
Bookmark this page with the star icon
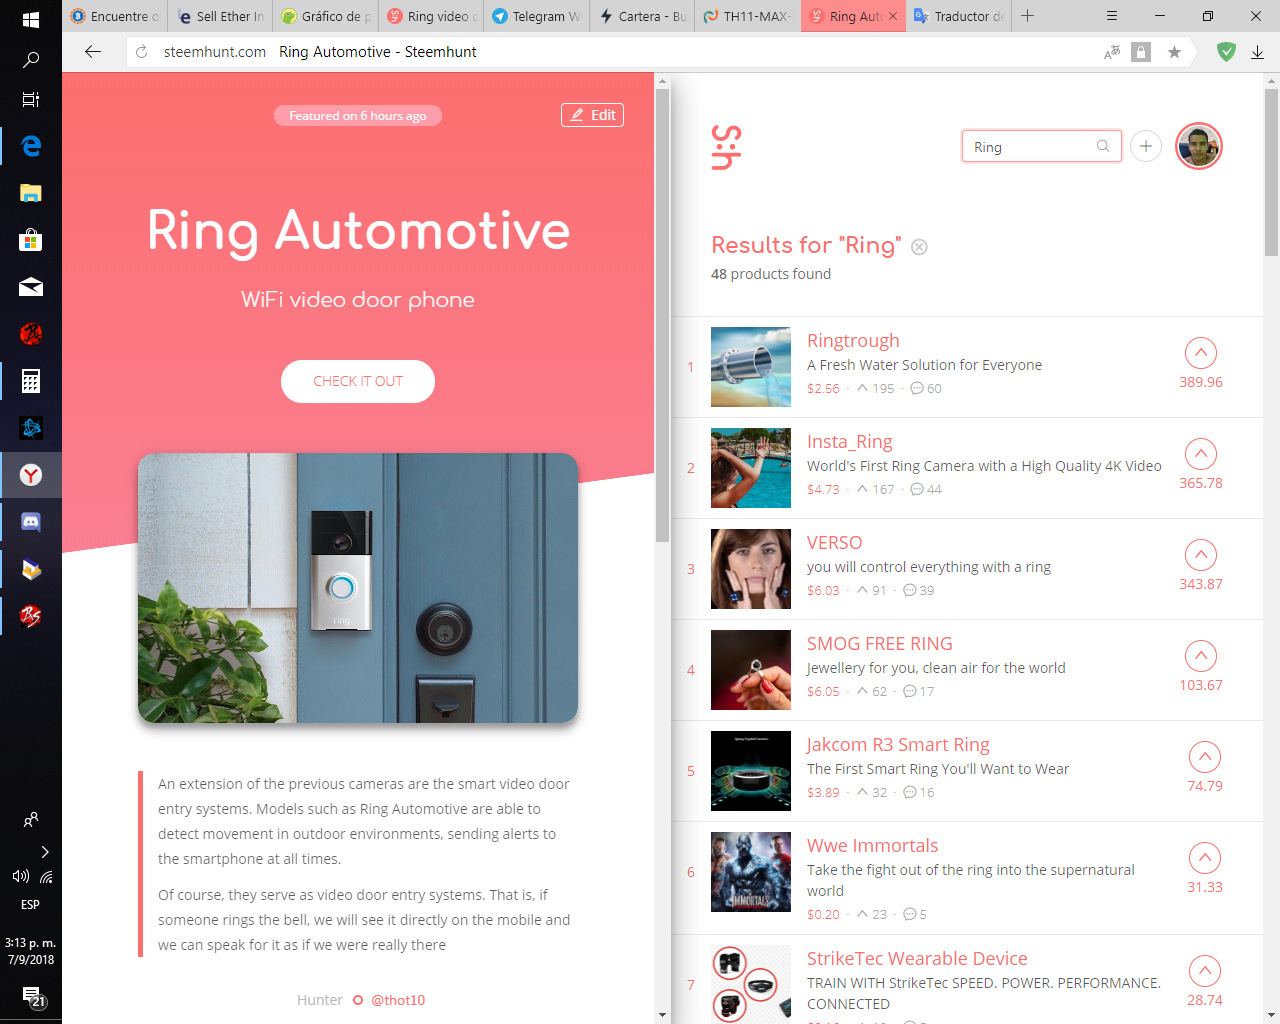click(x=1174, y=52)
